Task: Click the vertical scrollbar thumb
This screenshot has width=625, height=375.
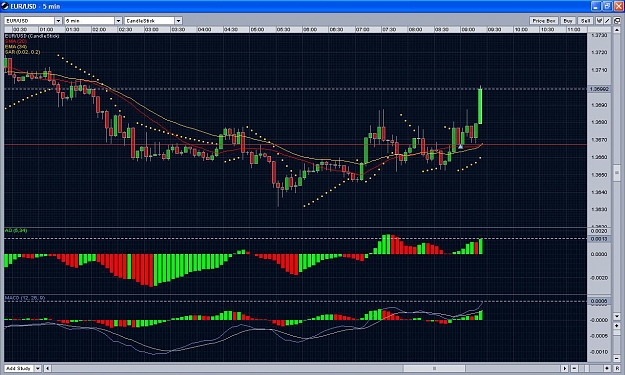Action: pos(617,173)
